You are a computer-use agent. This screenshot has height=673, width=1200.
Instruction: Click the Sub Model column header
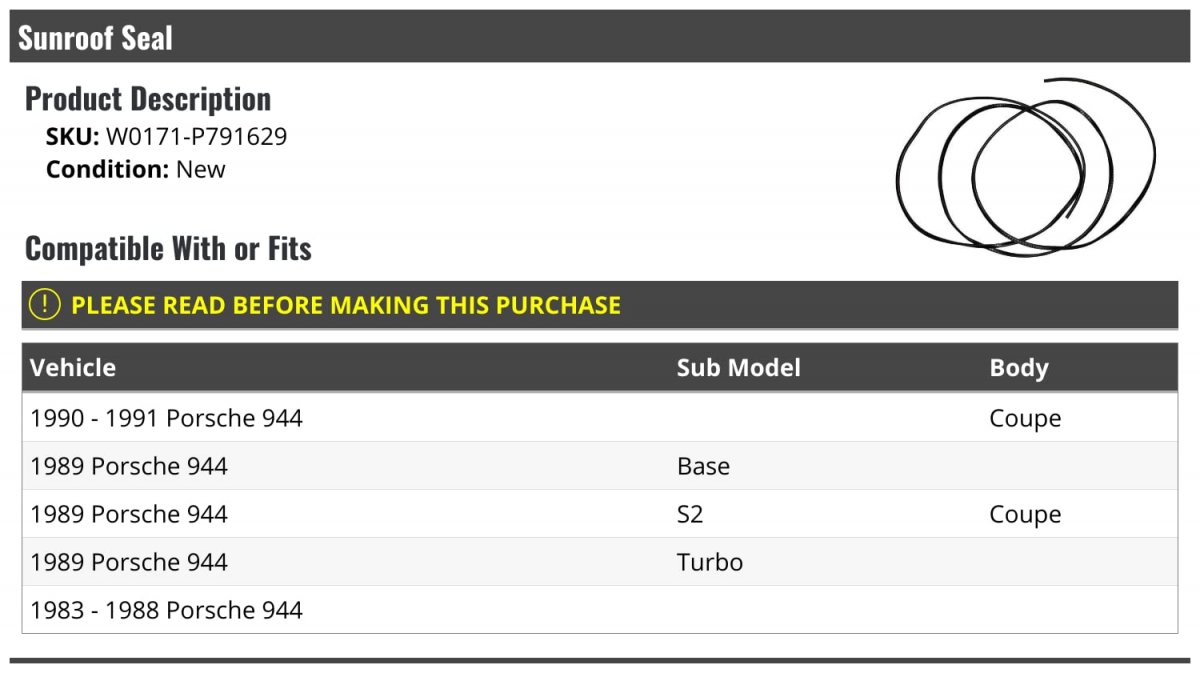[738, 368]
